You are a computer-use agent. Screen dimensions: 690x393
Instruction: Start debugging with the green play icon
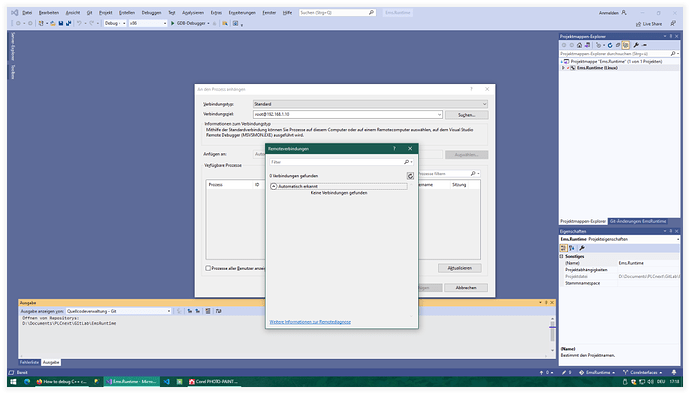pyautogui.click(x=172, y=23)
